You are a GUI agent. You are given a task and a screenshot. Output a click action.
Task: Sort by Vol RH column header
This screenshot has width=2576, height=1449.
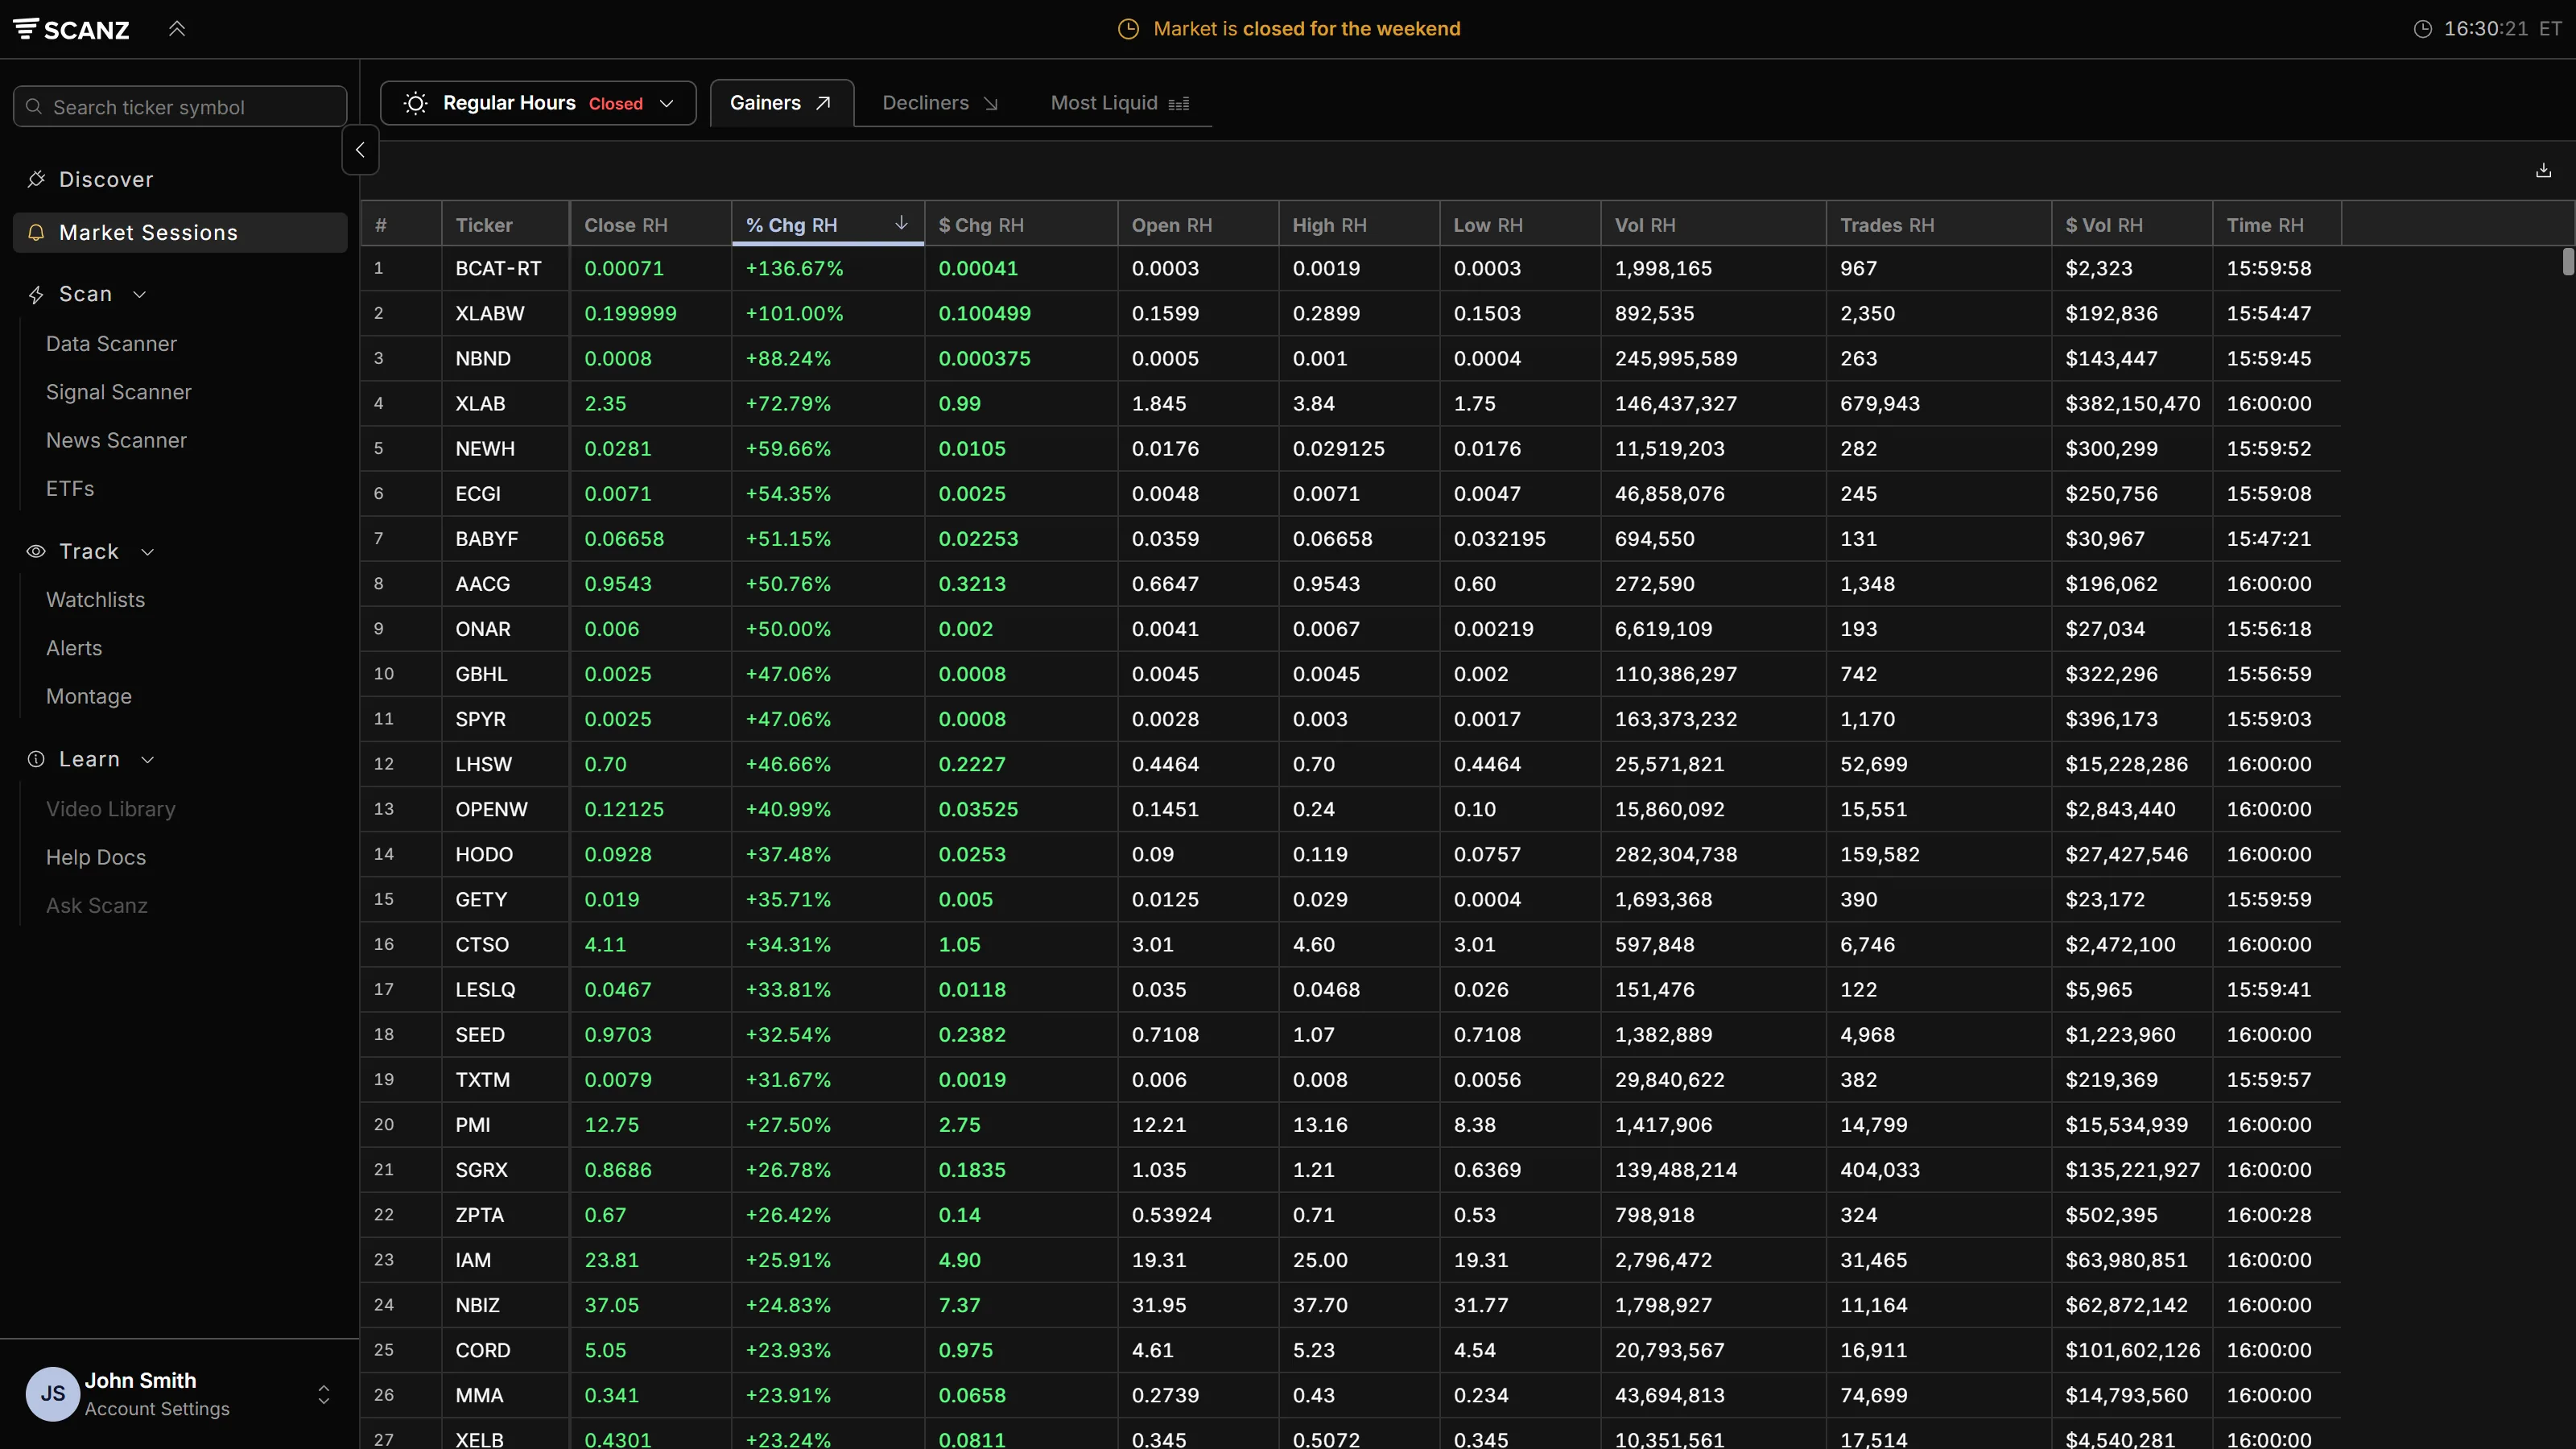click(x=1713, y=225)
